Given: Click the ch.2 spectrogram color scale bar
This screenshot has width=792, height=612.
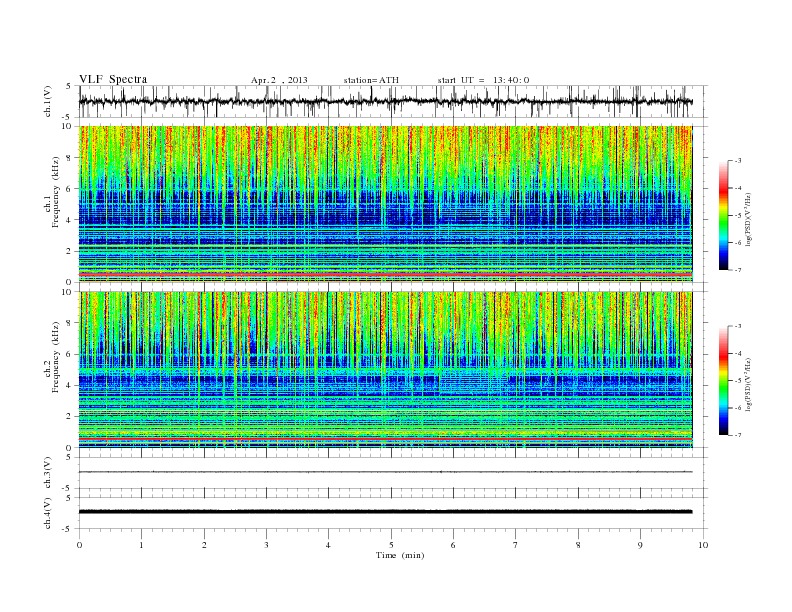Looking at the screenshot, I should tap(723, 381).
